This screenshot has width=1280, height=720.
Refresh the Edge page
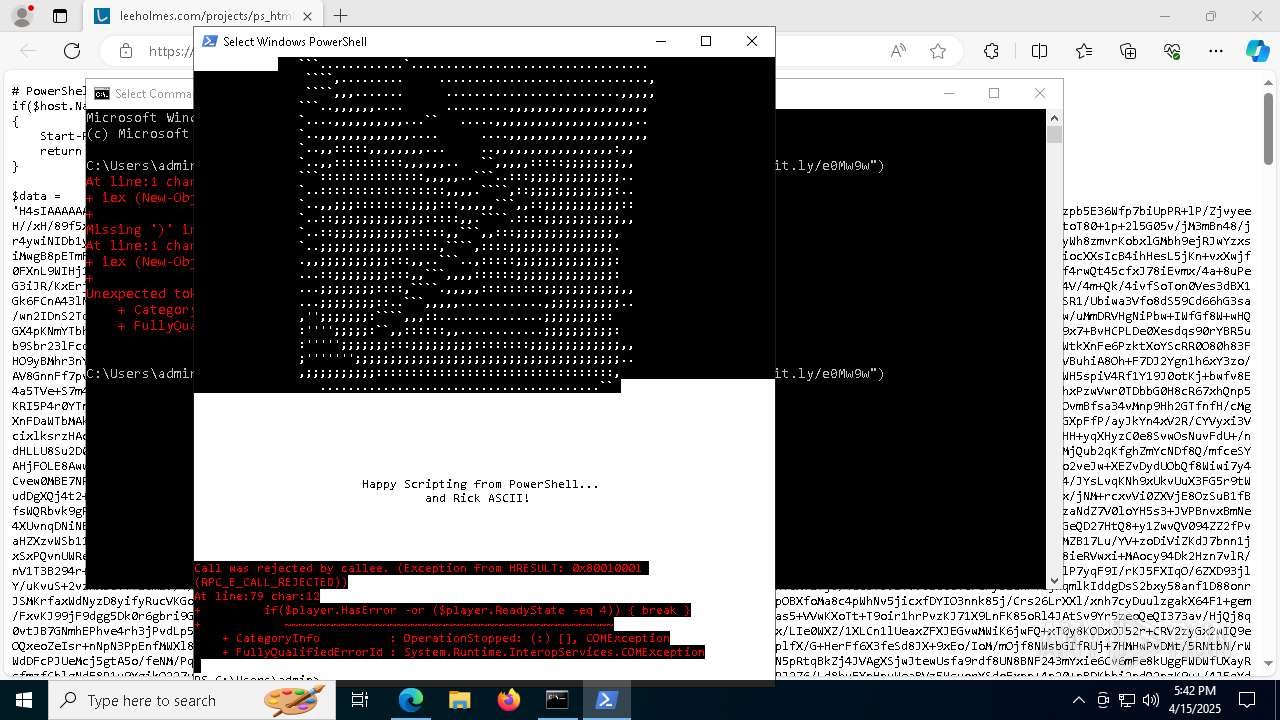pyautogui.click(x=72, y=51)
